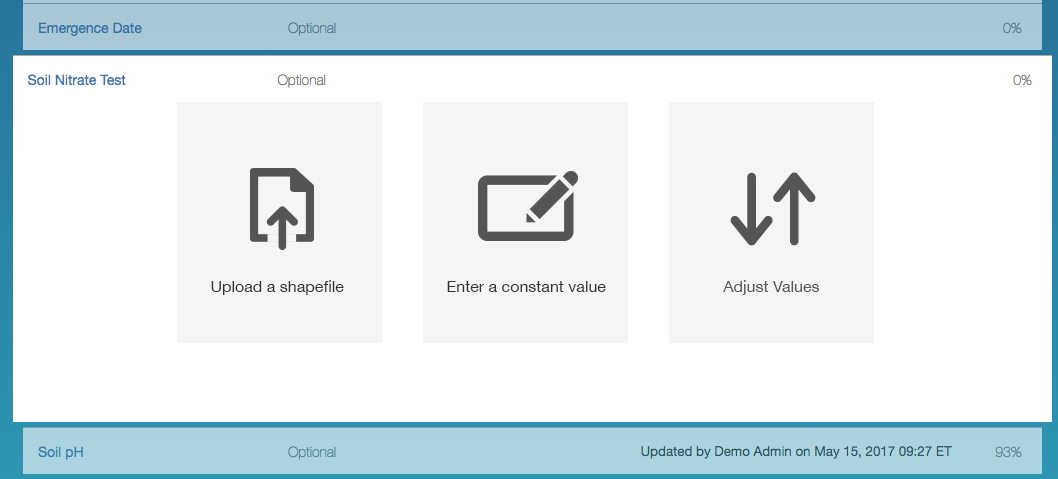Viewport: 1058px width, 479px height.
Task: Click the 0% completion for Soil Nitrate Test
Action: click(x=1022, y=80)
